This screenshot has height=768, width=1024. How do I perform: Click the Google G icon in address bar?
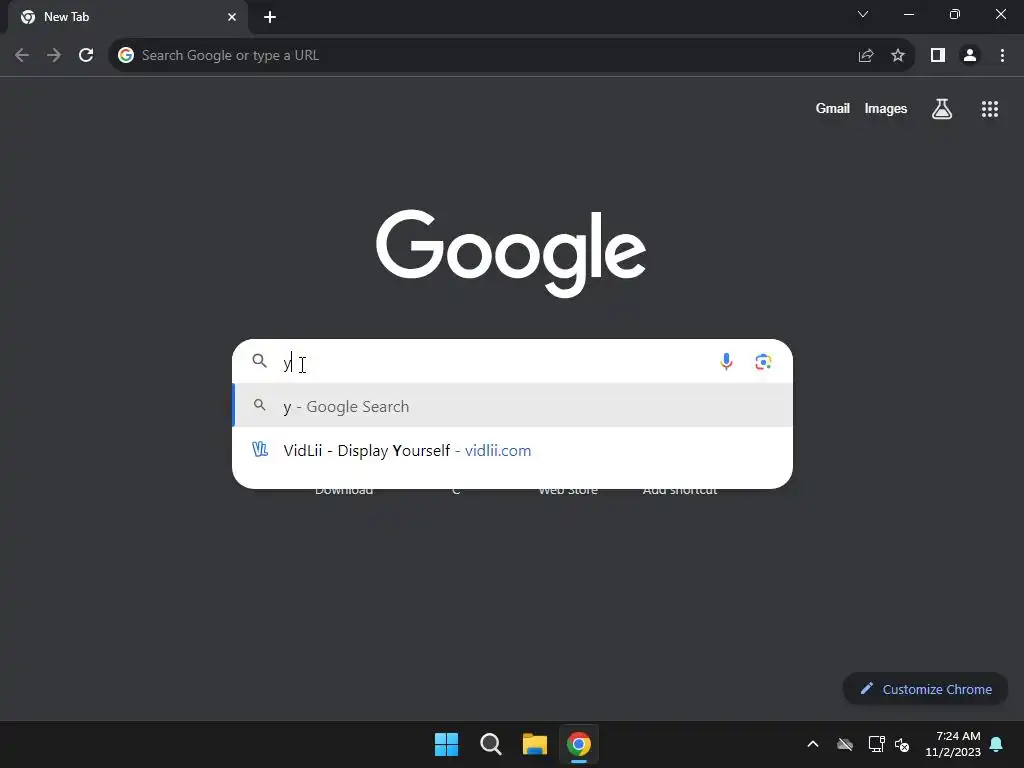(x=126, y=56)
